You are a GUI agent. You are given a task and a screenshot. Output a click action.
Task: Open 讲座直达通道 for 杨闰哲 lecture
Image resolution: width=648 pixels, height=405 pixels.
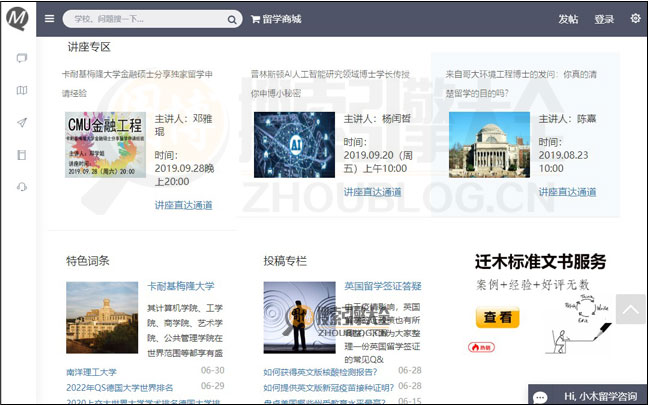(372, 192)
